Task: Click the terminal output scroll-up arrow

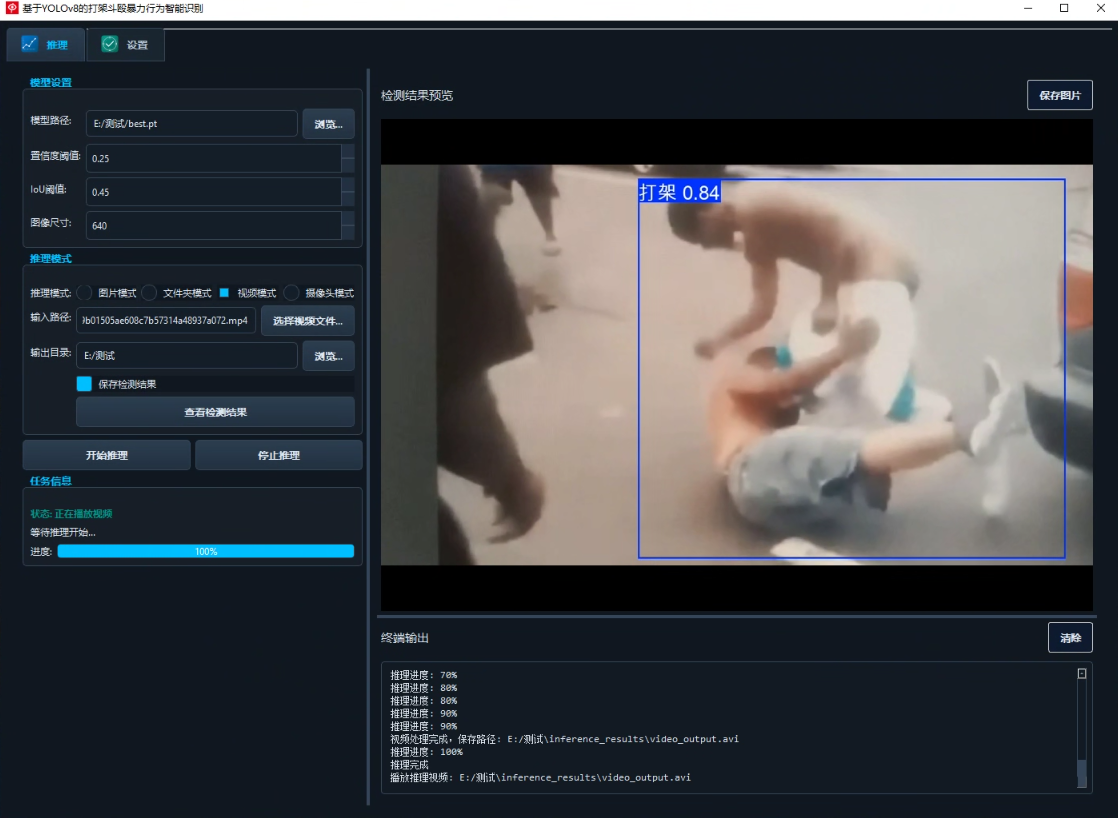Action: pyautogui.click(x=1082, y=673)
